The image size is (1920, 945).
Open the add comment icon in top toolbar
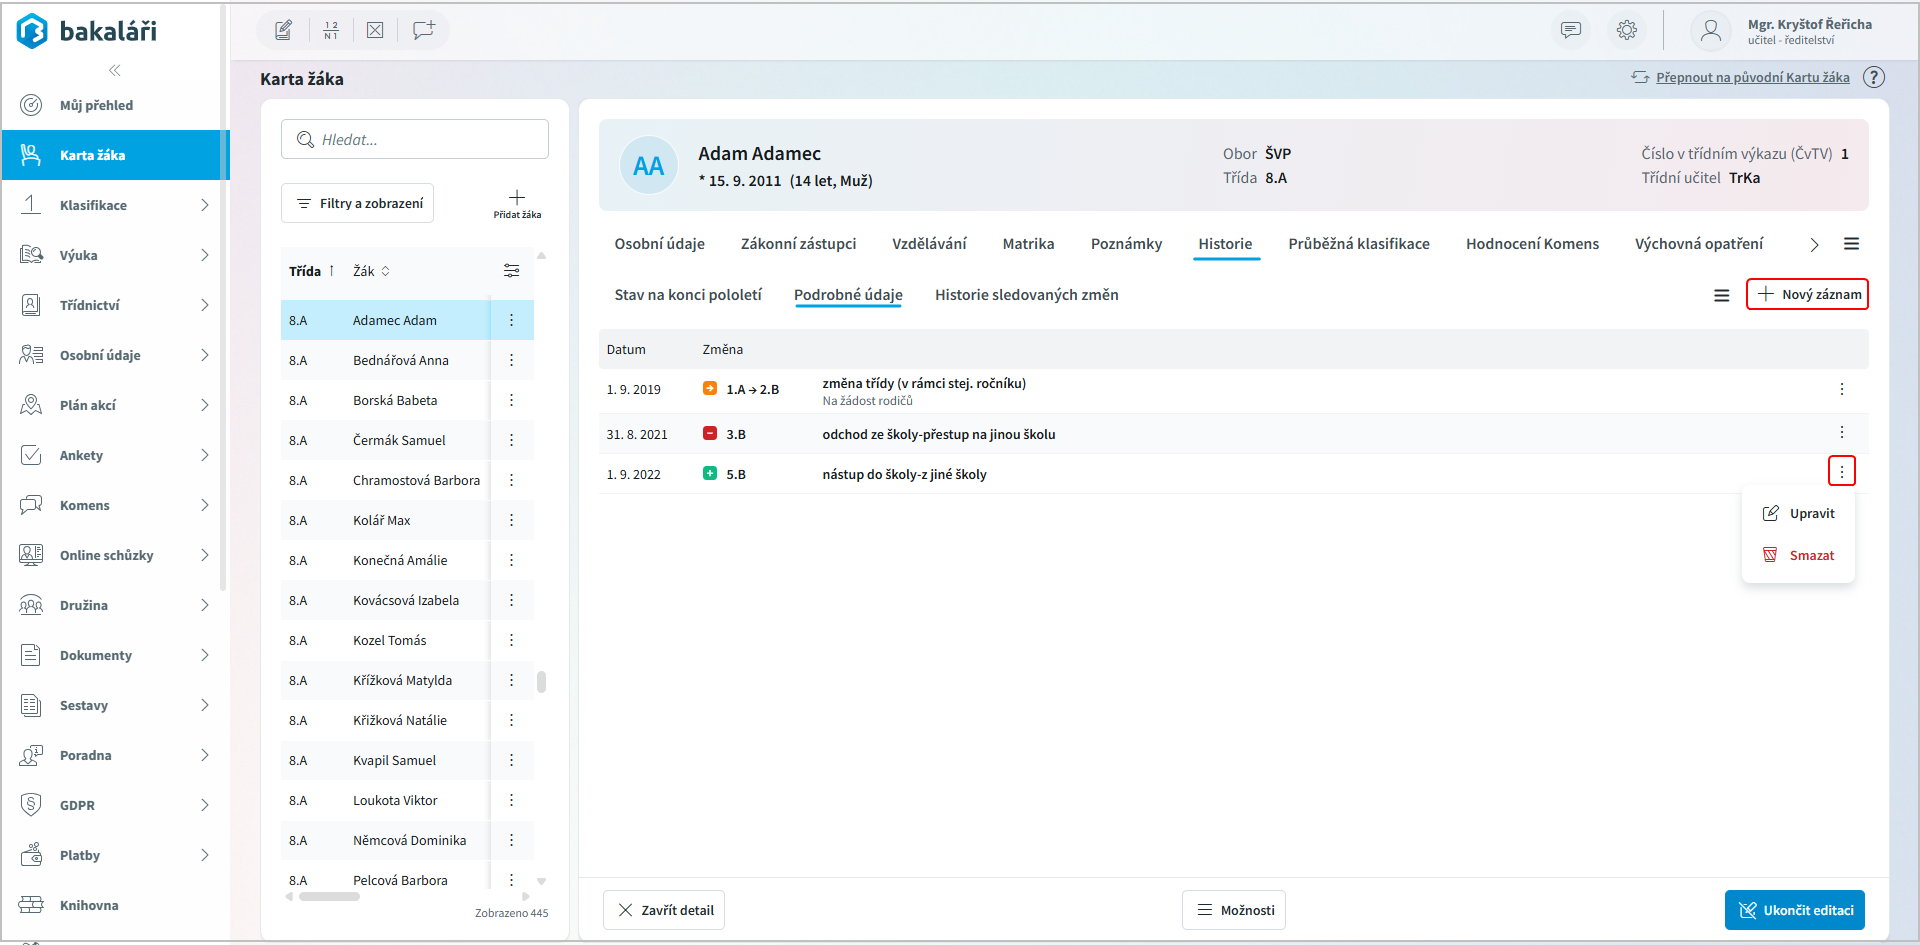423,30
